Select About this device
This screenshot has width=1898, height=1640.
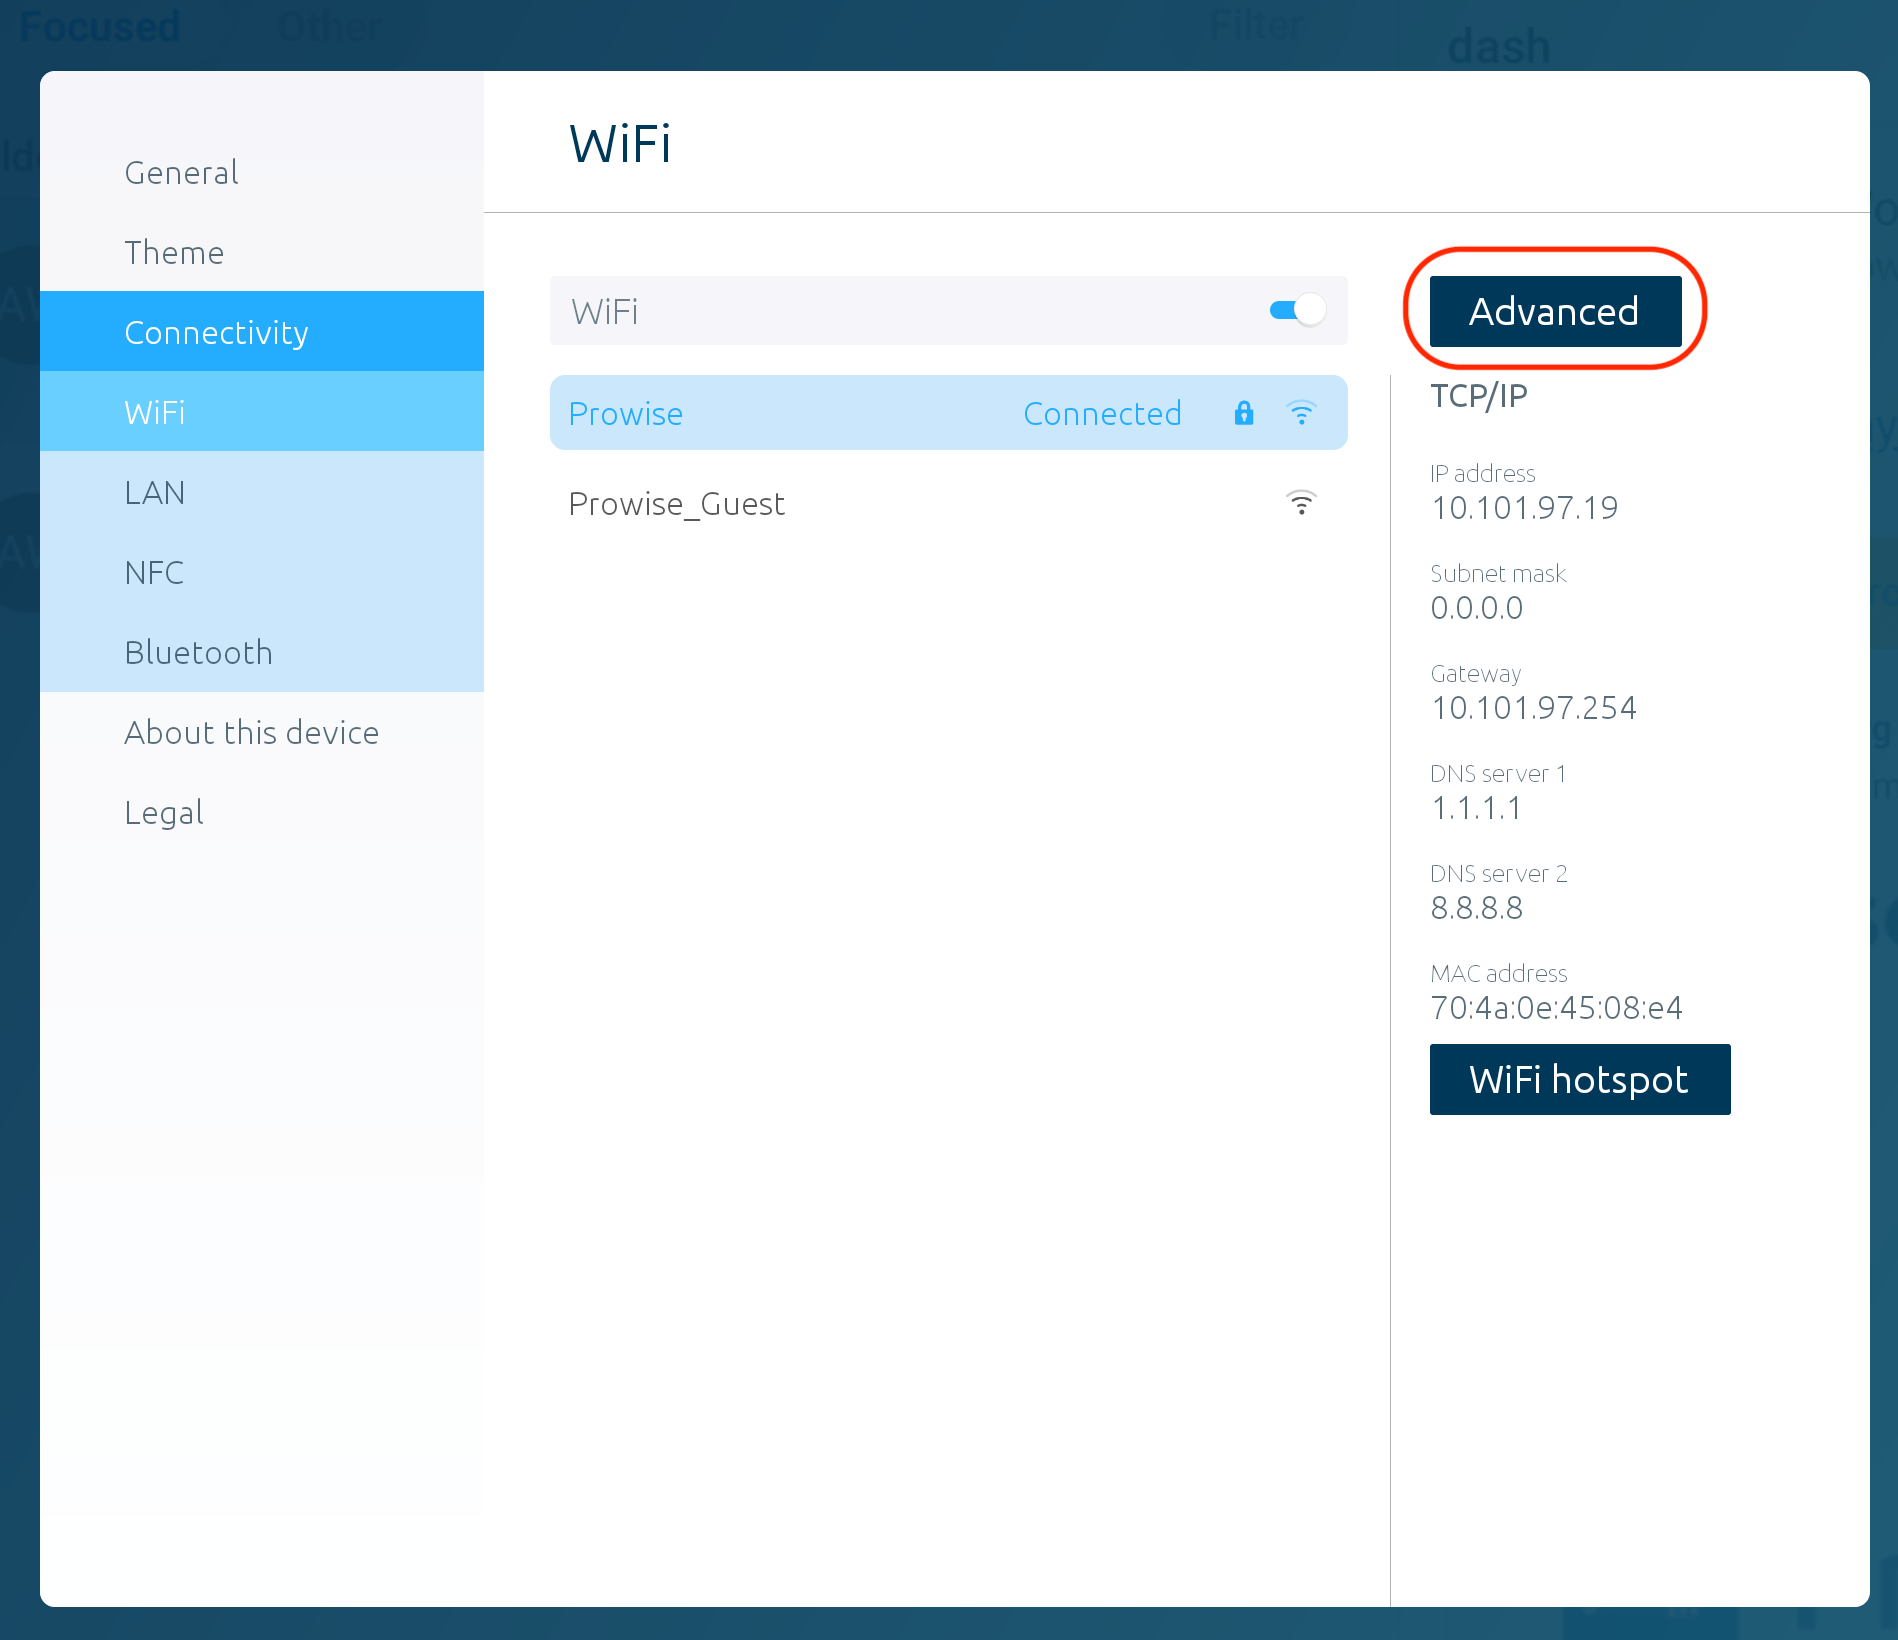click(251, 732)
